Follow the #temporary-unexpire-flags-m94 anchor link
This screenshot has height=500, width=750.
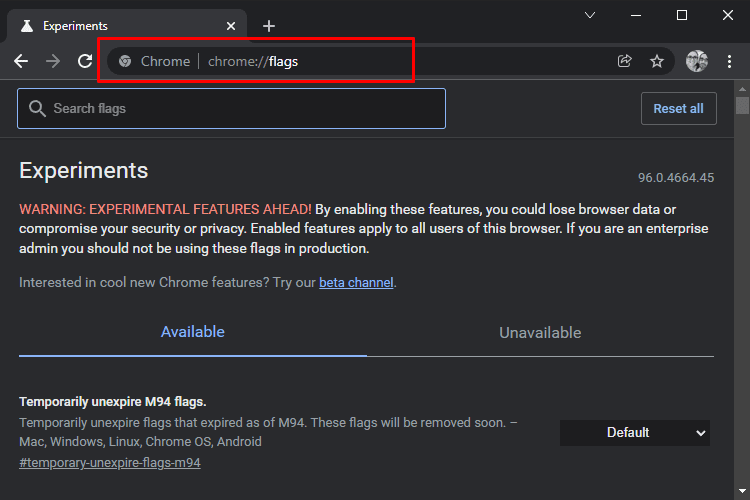pos(110,463)
